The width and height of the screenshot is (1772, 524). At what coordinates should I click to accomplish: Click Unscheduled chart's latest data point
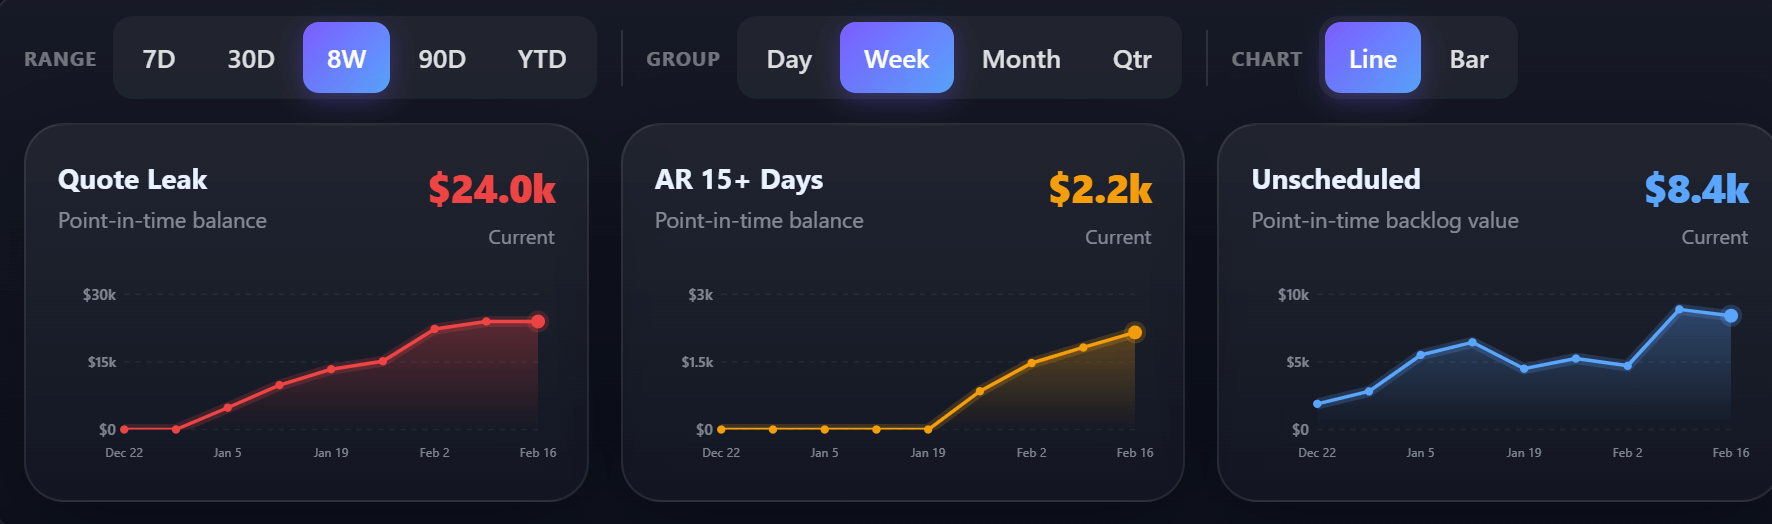point(1731,316)
